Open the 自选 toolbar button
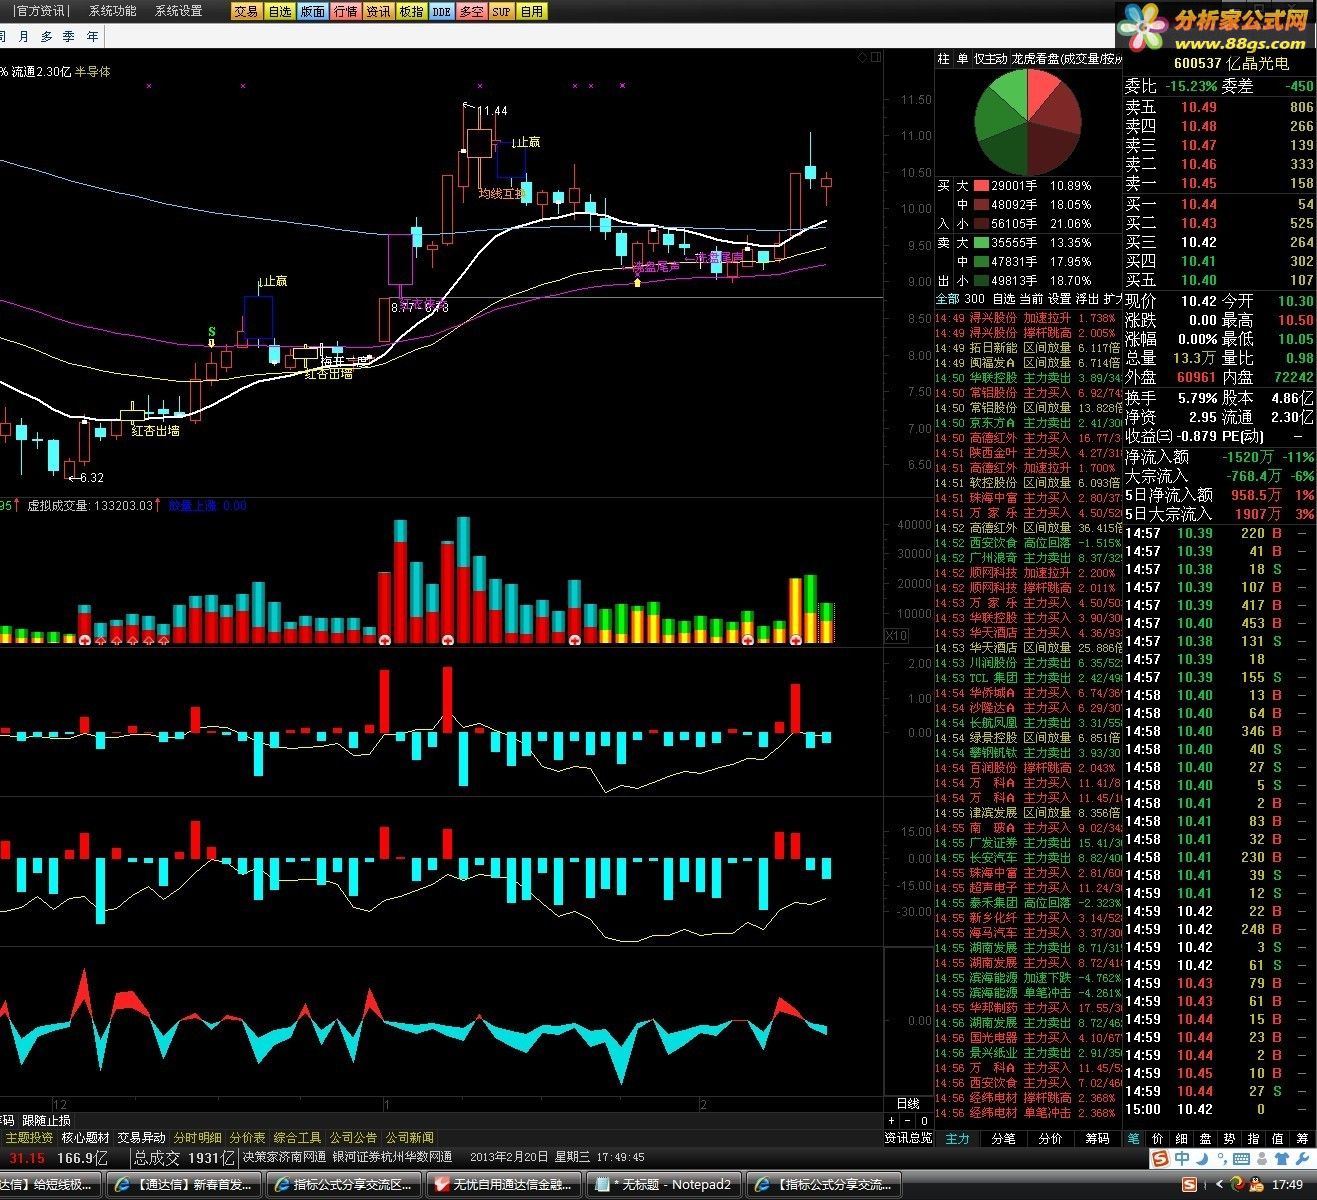Image resolution: width=1317 pixels, height=1200 pixels. [279, 11]
